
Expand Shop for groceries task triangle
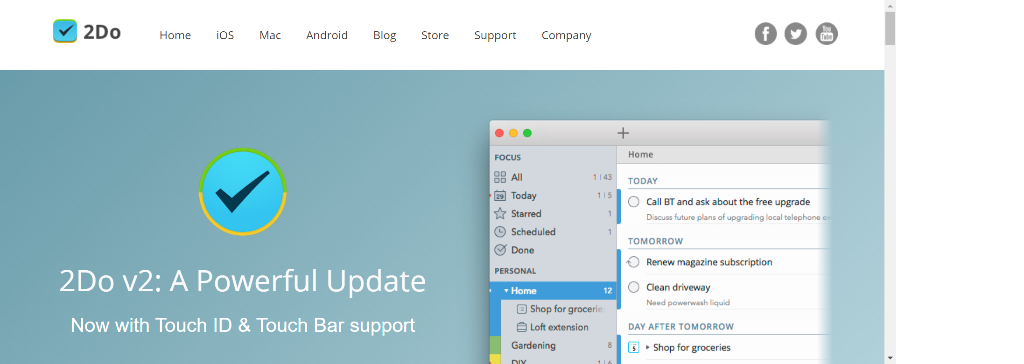pyautogui.click(x=648, y=348)
